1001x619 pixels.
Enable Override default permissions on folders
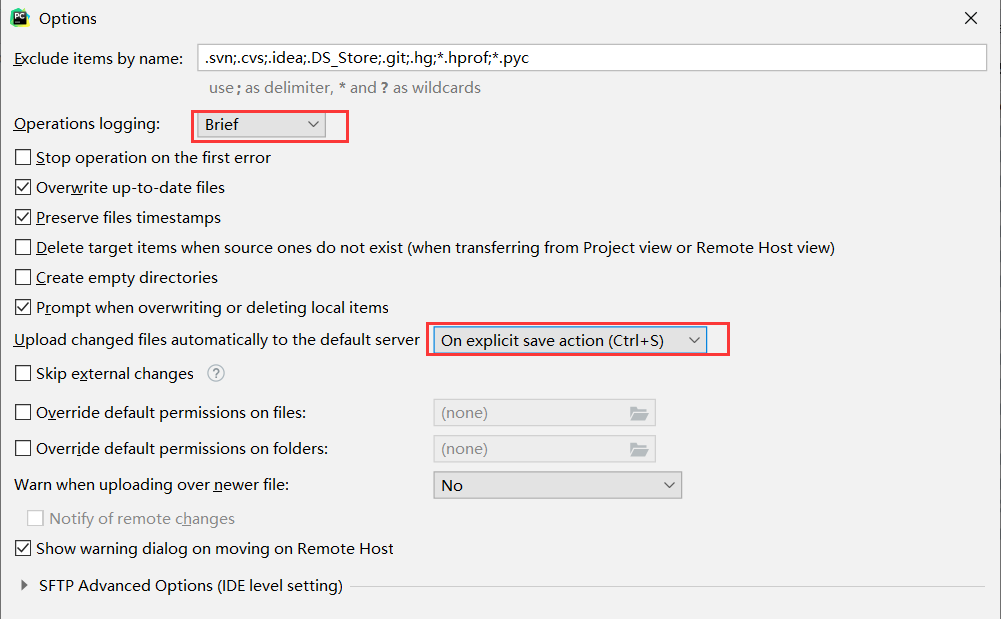click(x=24, y=449)
